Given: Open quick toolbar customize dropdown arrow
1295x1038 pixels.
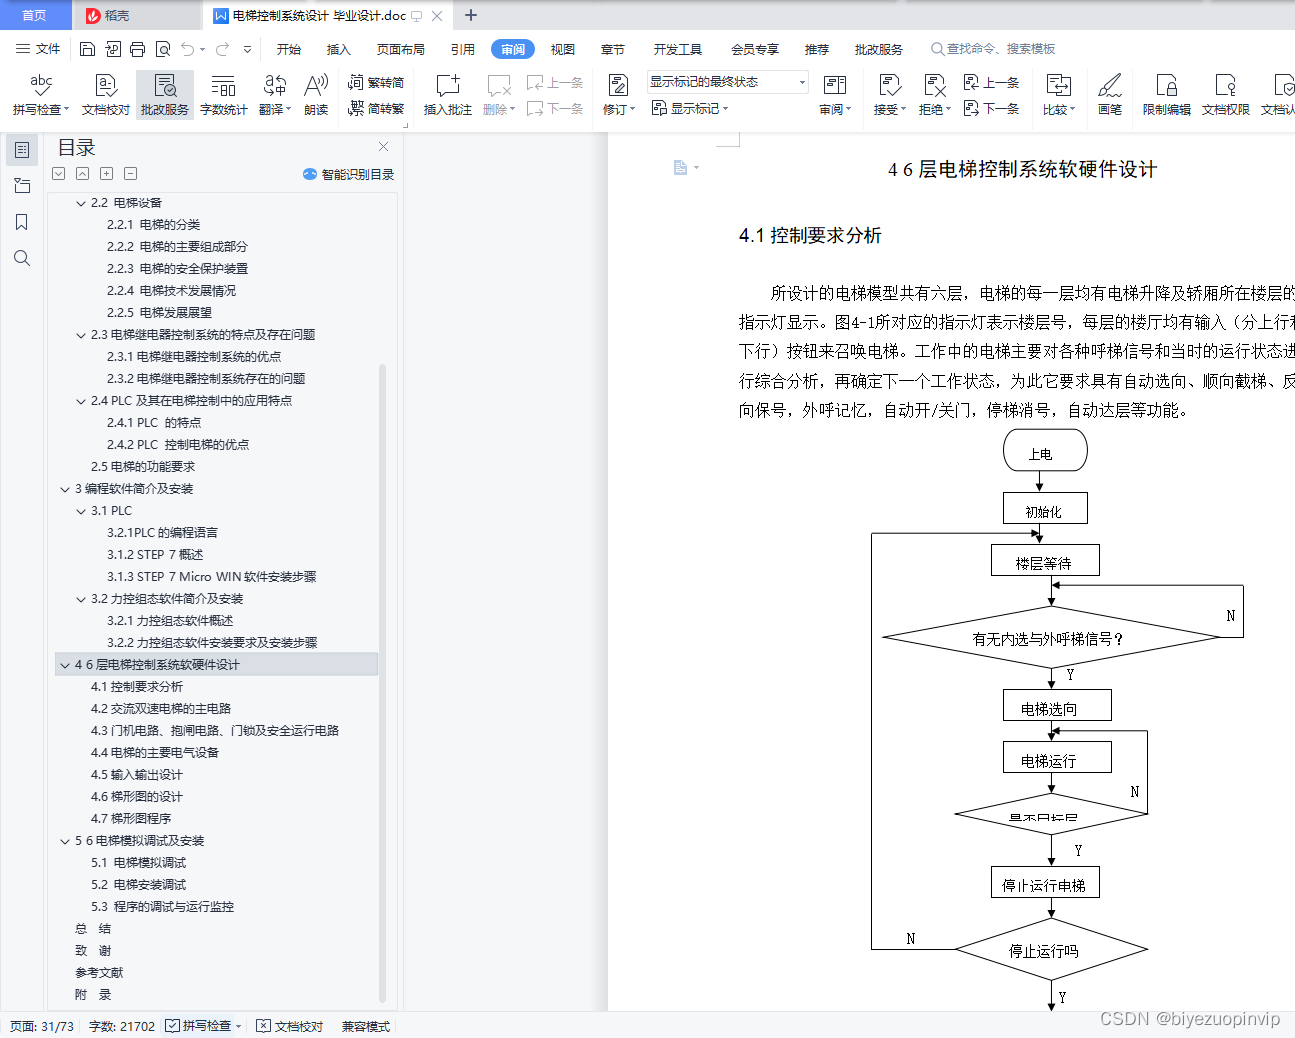Looking at the screenshot, I should (247, 49).
